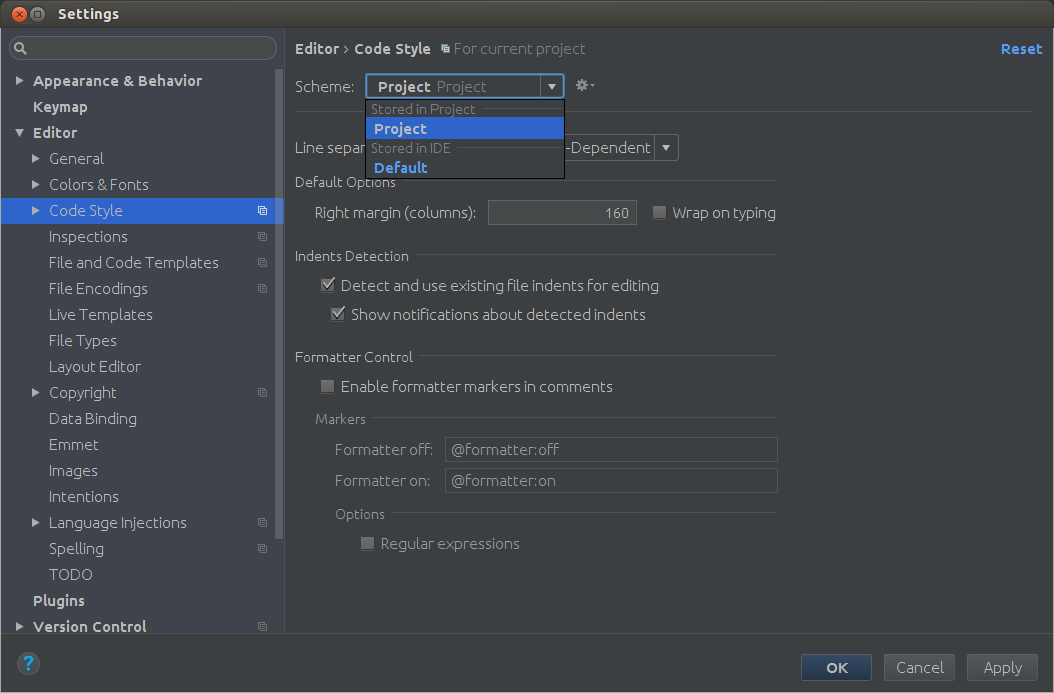Screen dimensions: 1054x693
Task: Open Live Templates settings page
Action: click(101, 315)
